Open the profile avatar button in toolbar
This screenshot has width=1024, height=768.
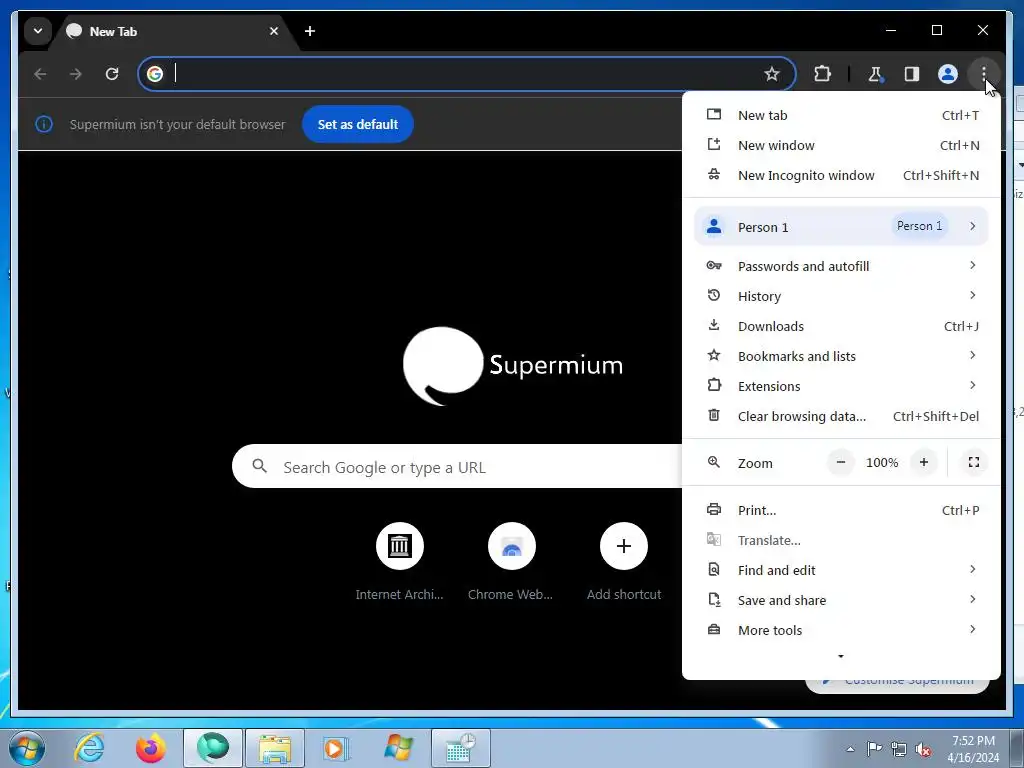pyautogui.click(x=948, y=74)
